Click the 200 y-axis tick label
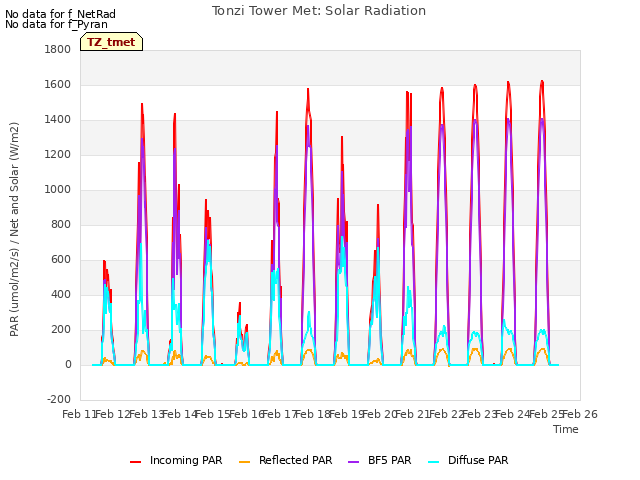This screenshot has width=640, height=480. point(61,330)
